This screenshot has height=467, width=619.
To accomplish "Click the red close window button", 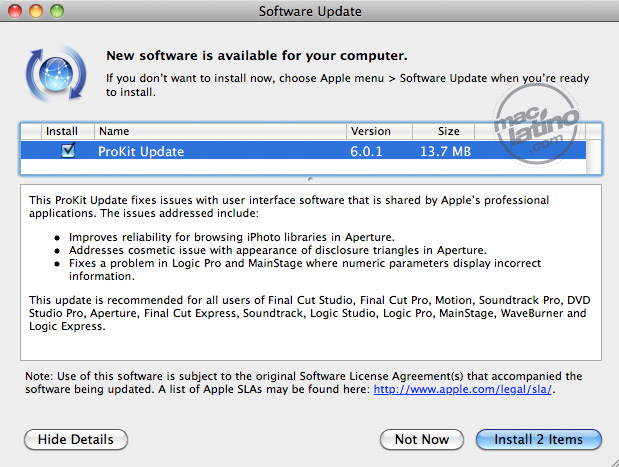I will tap(15, 11).
